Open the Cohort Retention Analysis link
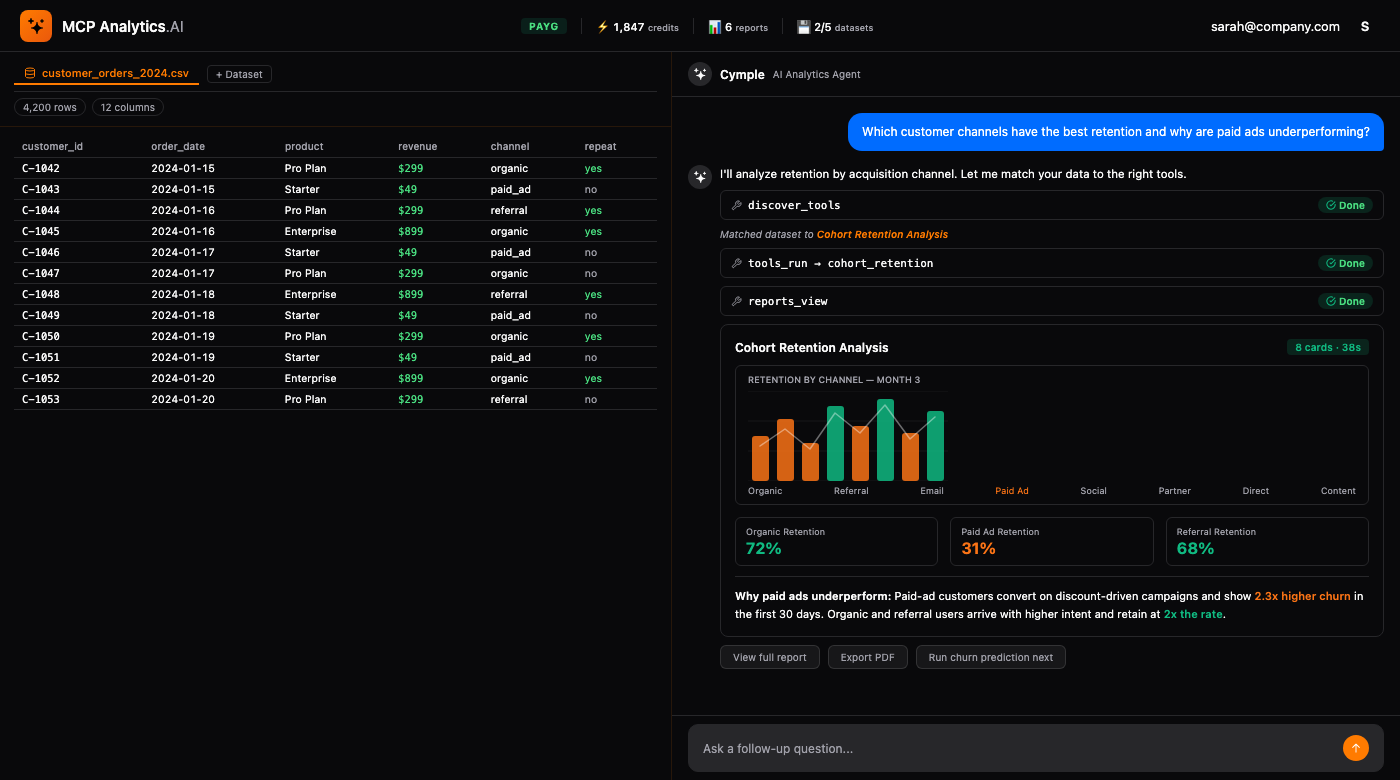The width and height of the screenshot is (1400, 780). pos(882,234)
